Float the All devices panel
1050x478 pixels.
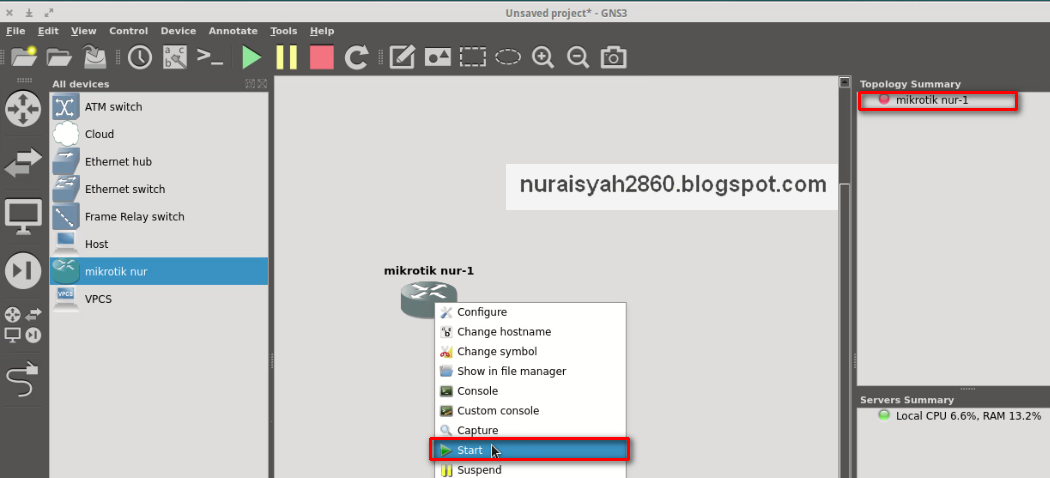tap(250, 84)
